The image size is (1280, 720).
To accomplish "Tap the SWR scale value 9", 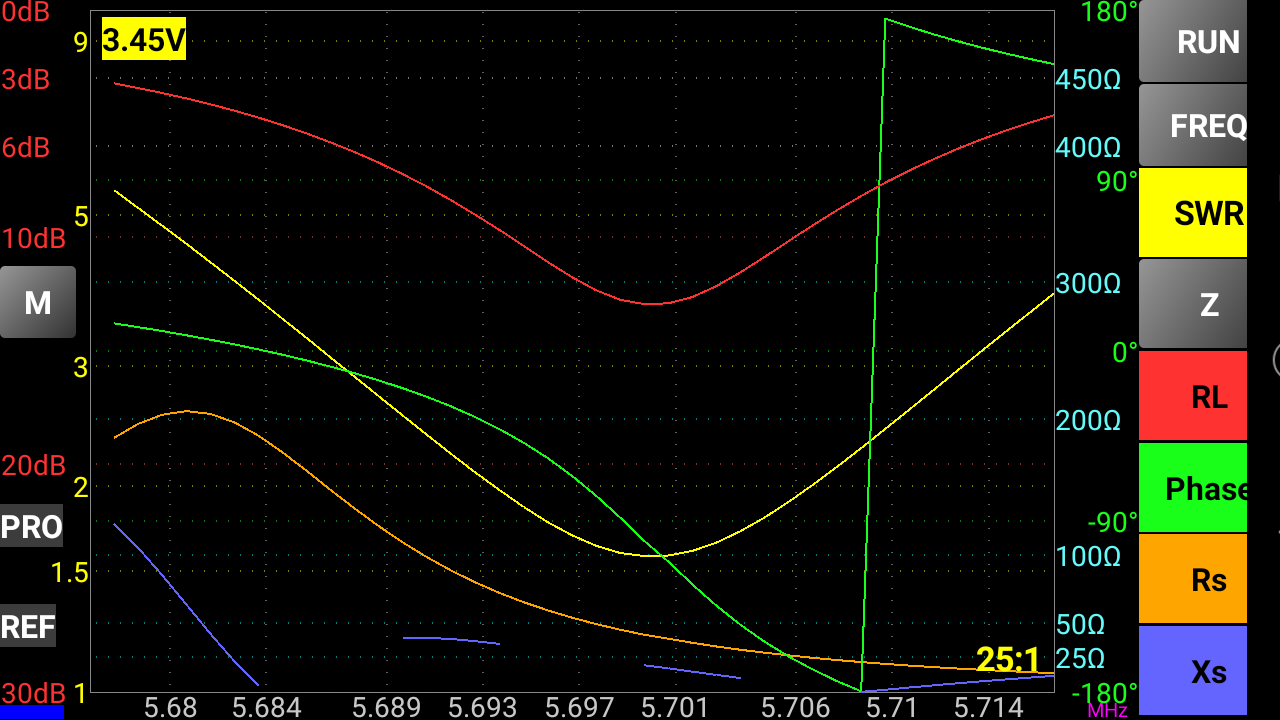I will click(81, 41).
